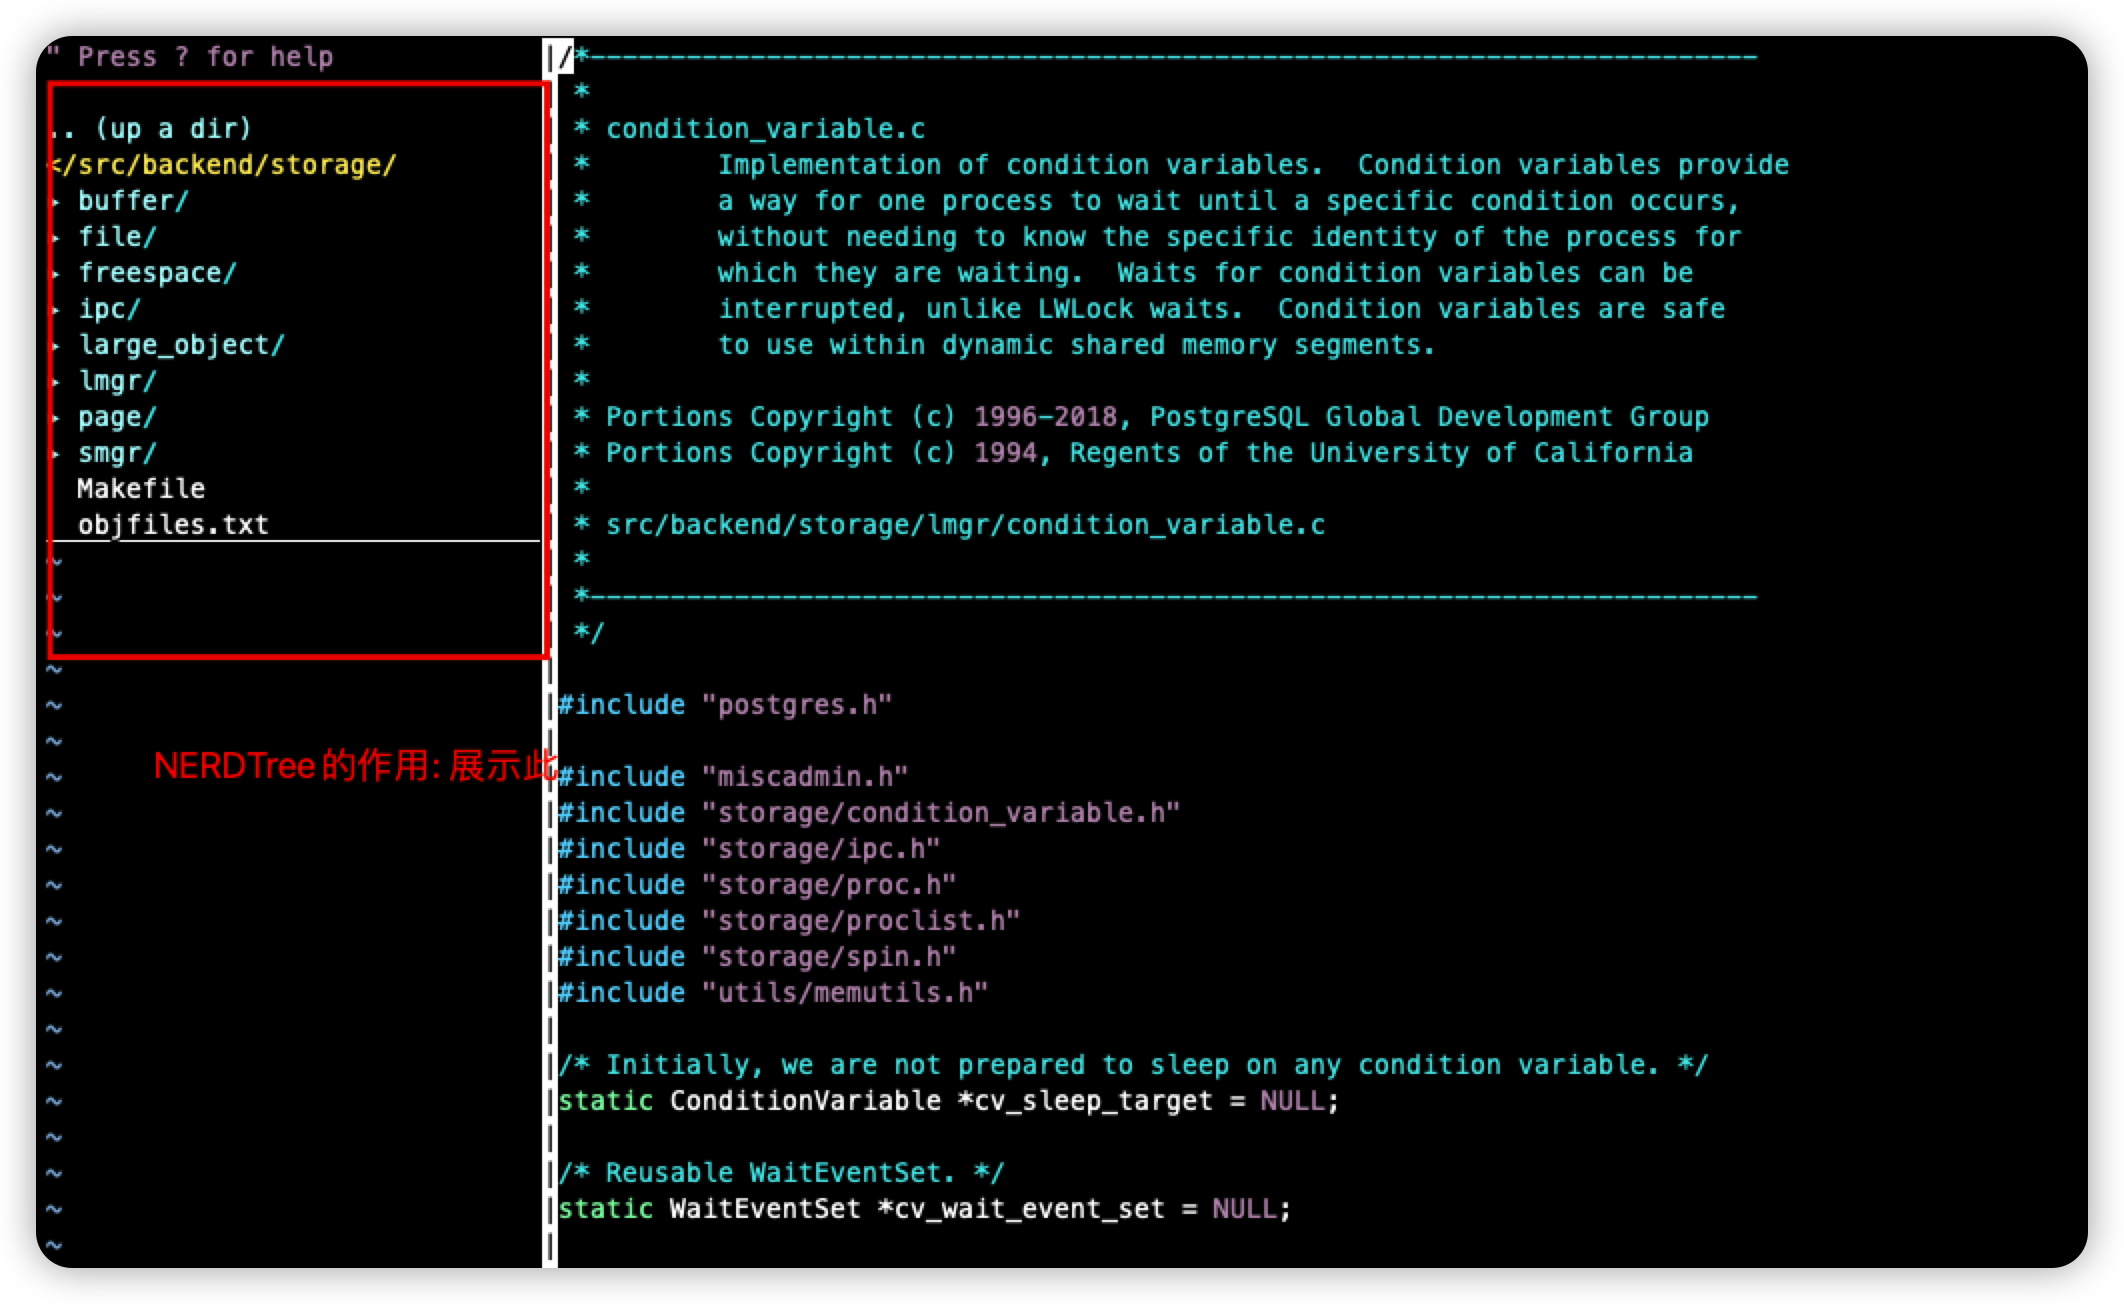Click the red NERDTree annotation text
This screenshot has width=2124, height=1304.
click(x=354, y=767)
